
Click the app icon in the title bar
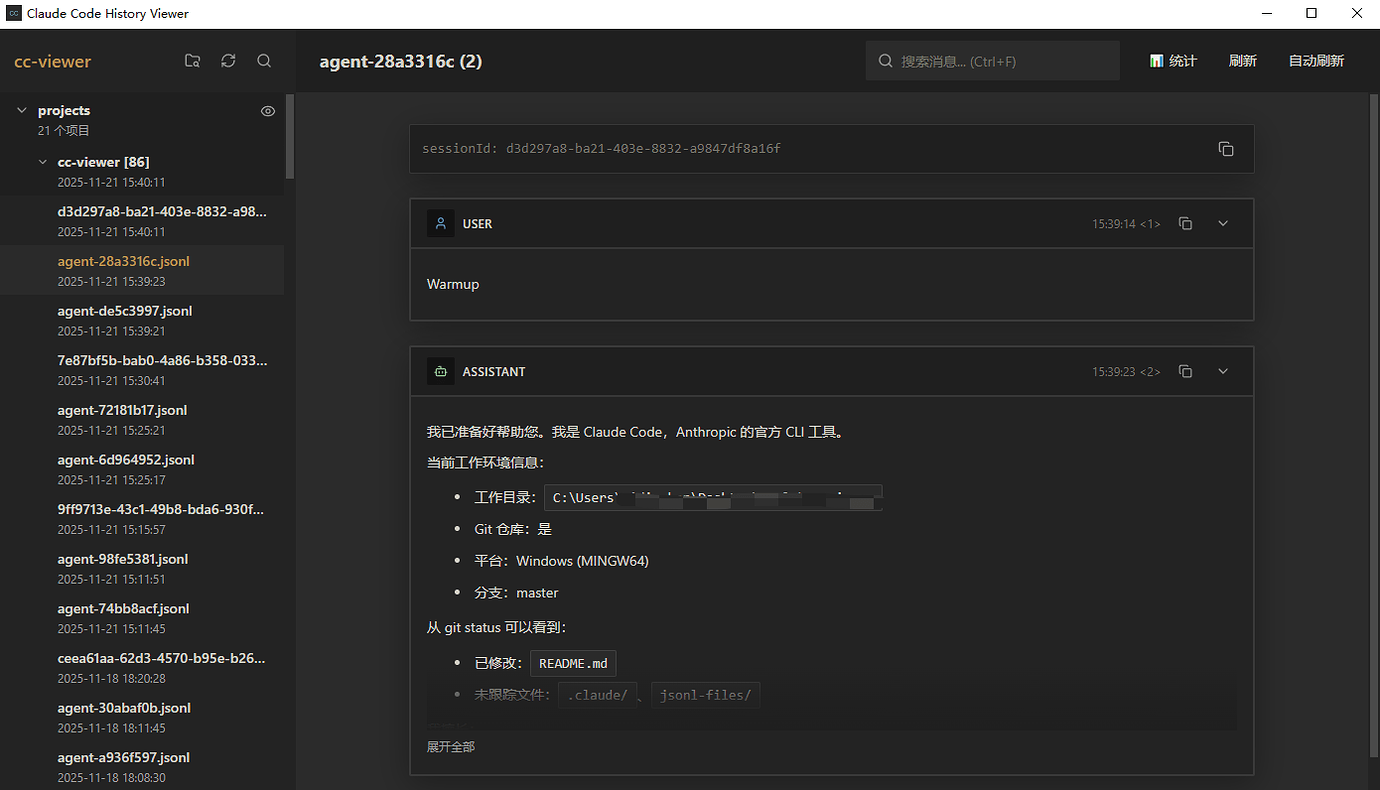14,14
